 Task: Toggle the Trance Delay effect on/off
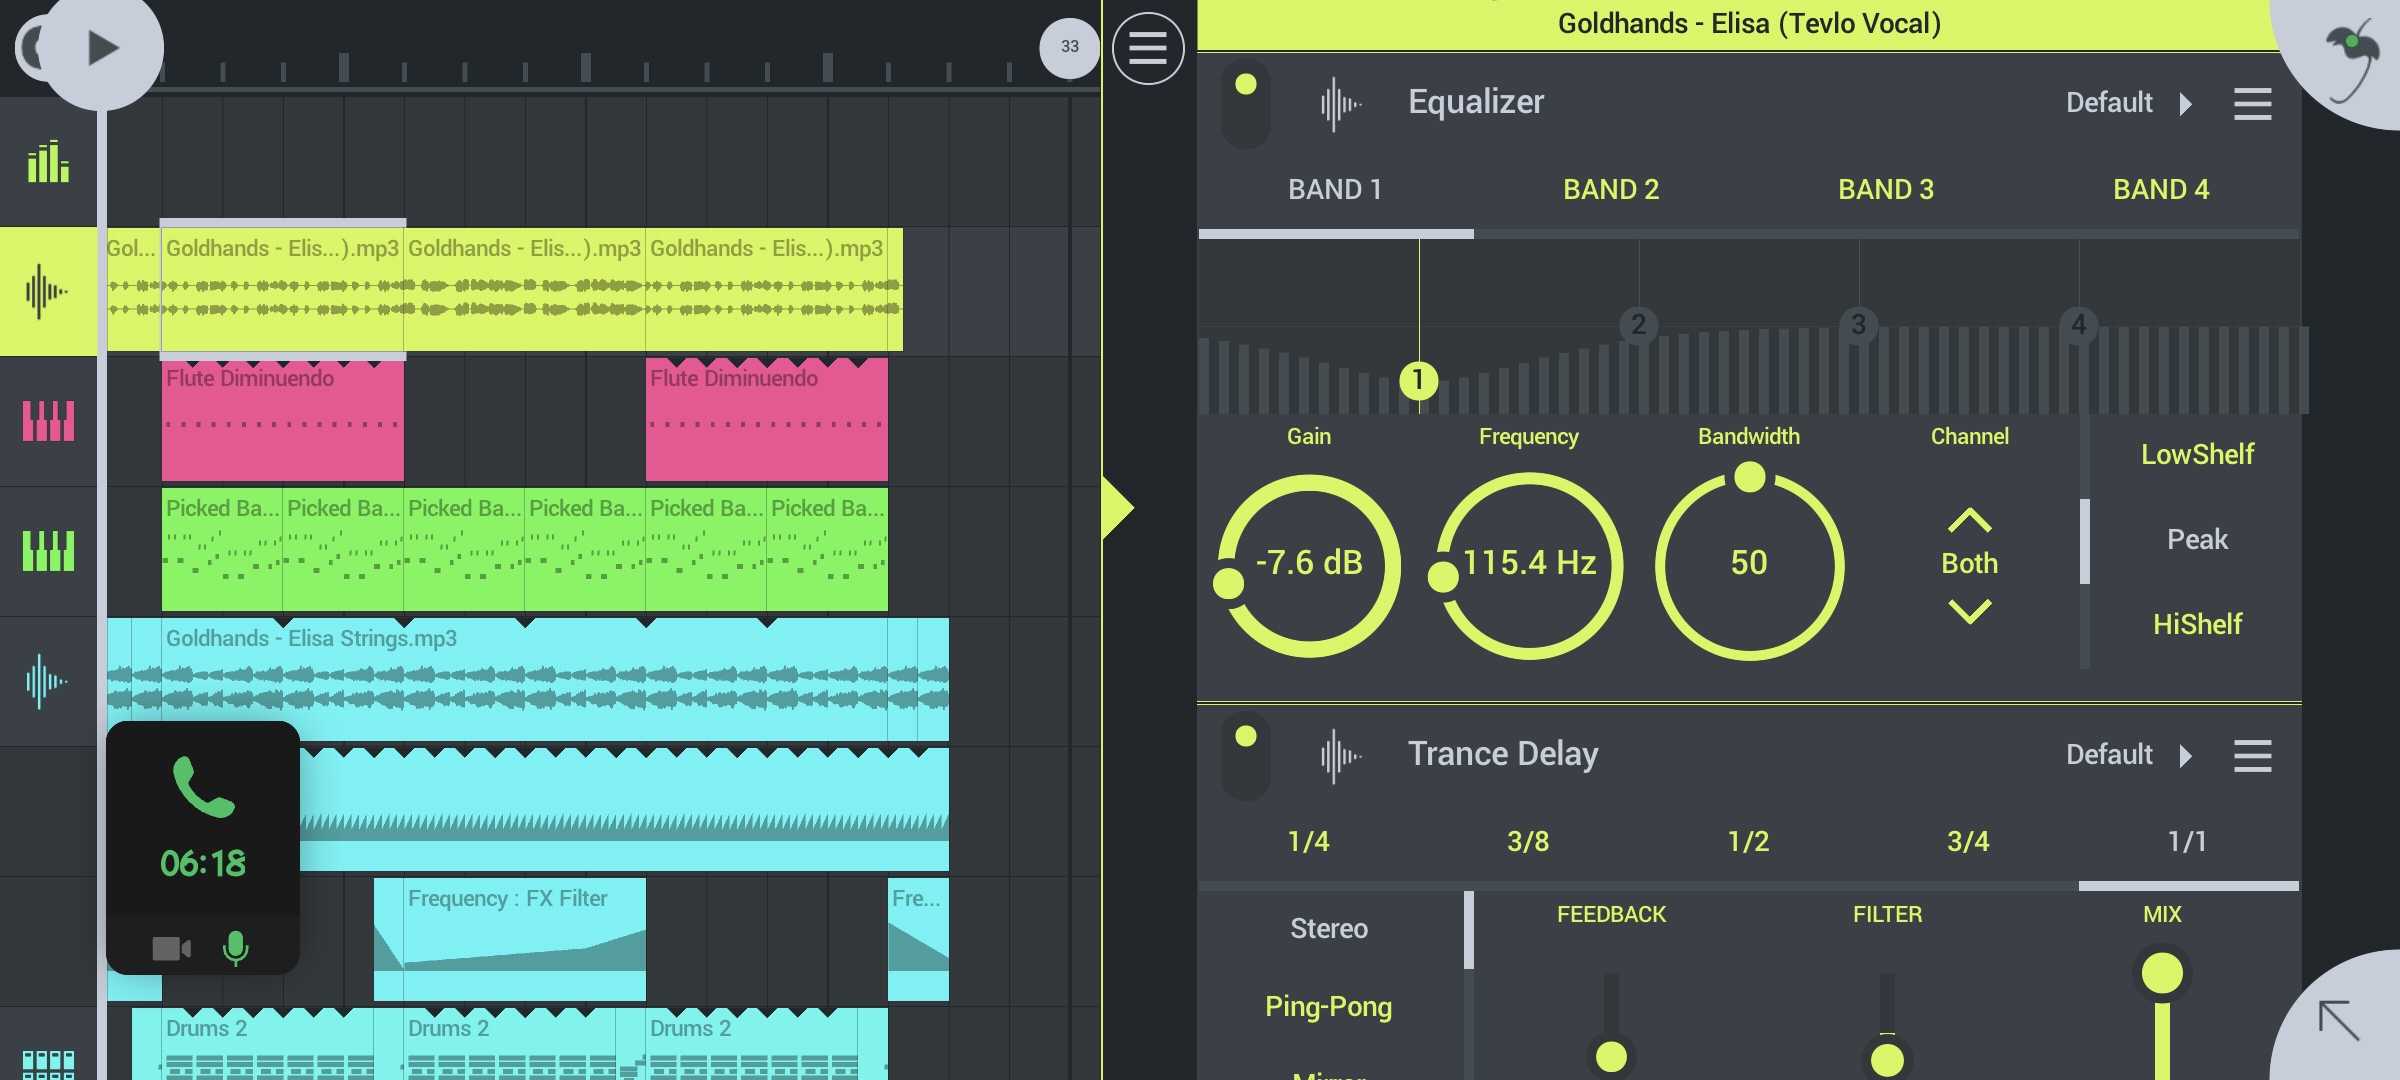tap(1246, 755)
